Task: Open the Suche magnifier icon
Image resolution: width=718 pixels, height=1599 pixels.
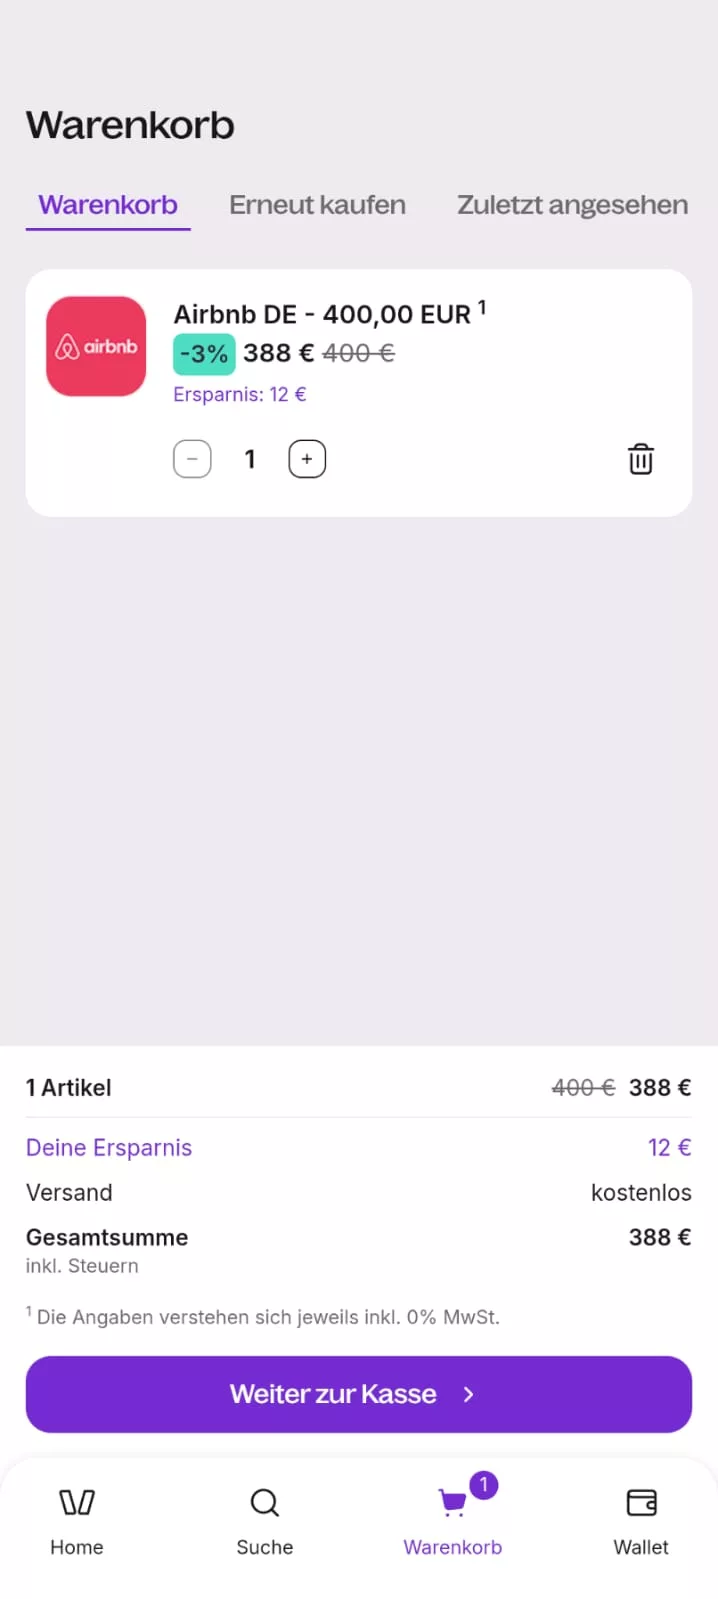Action: [264, 1502]
